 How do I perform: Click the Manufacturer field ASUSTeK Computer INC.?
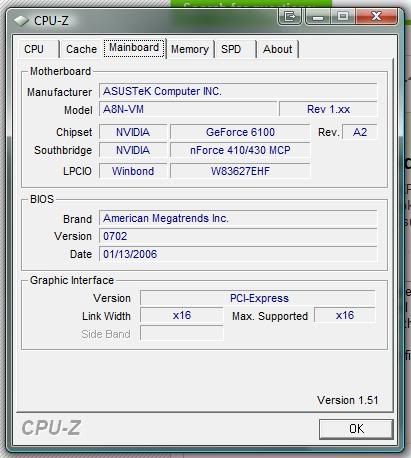coord(238,91)
